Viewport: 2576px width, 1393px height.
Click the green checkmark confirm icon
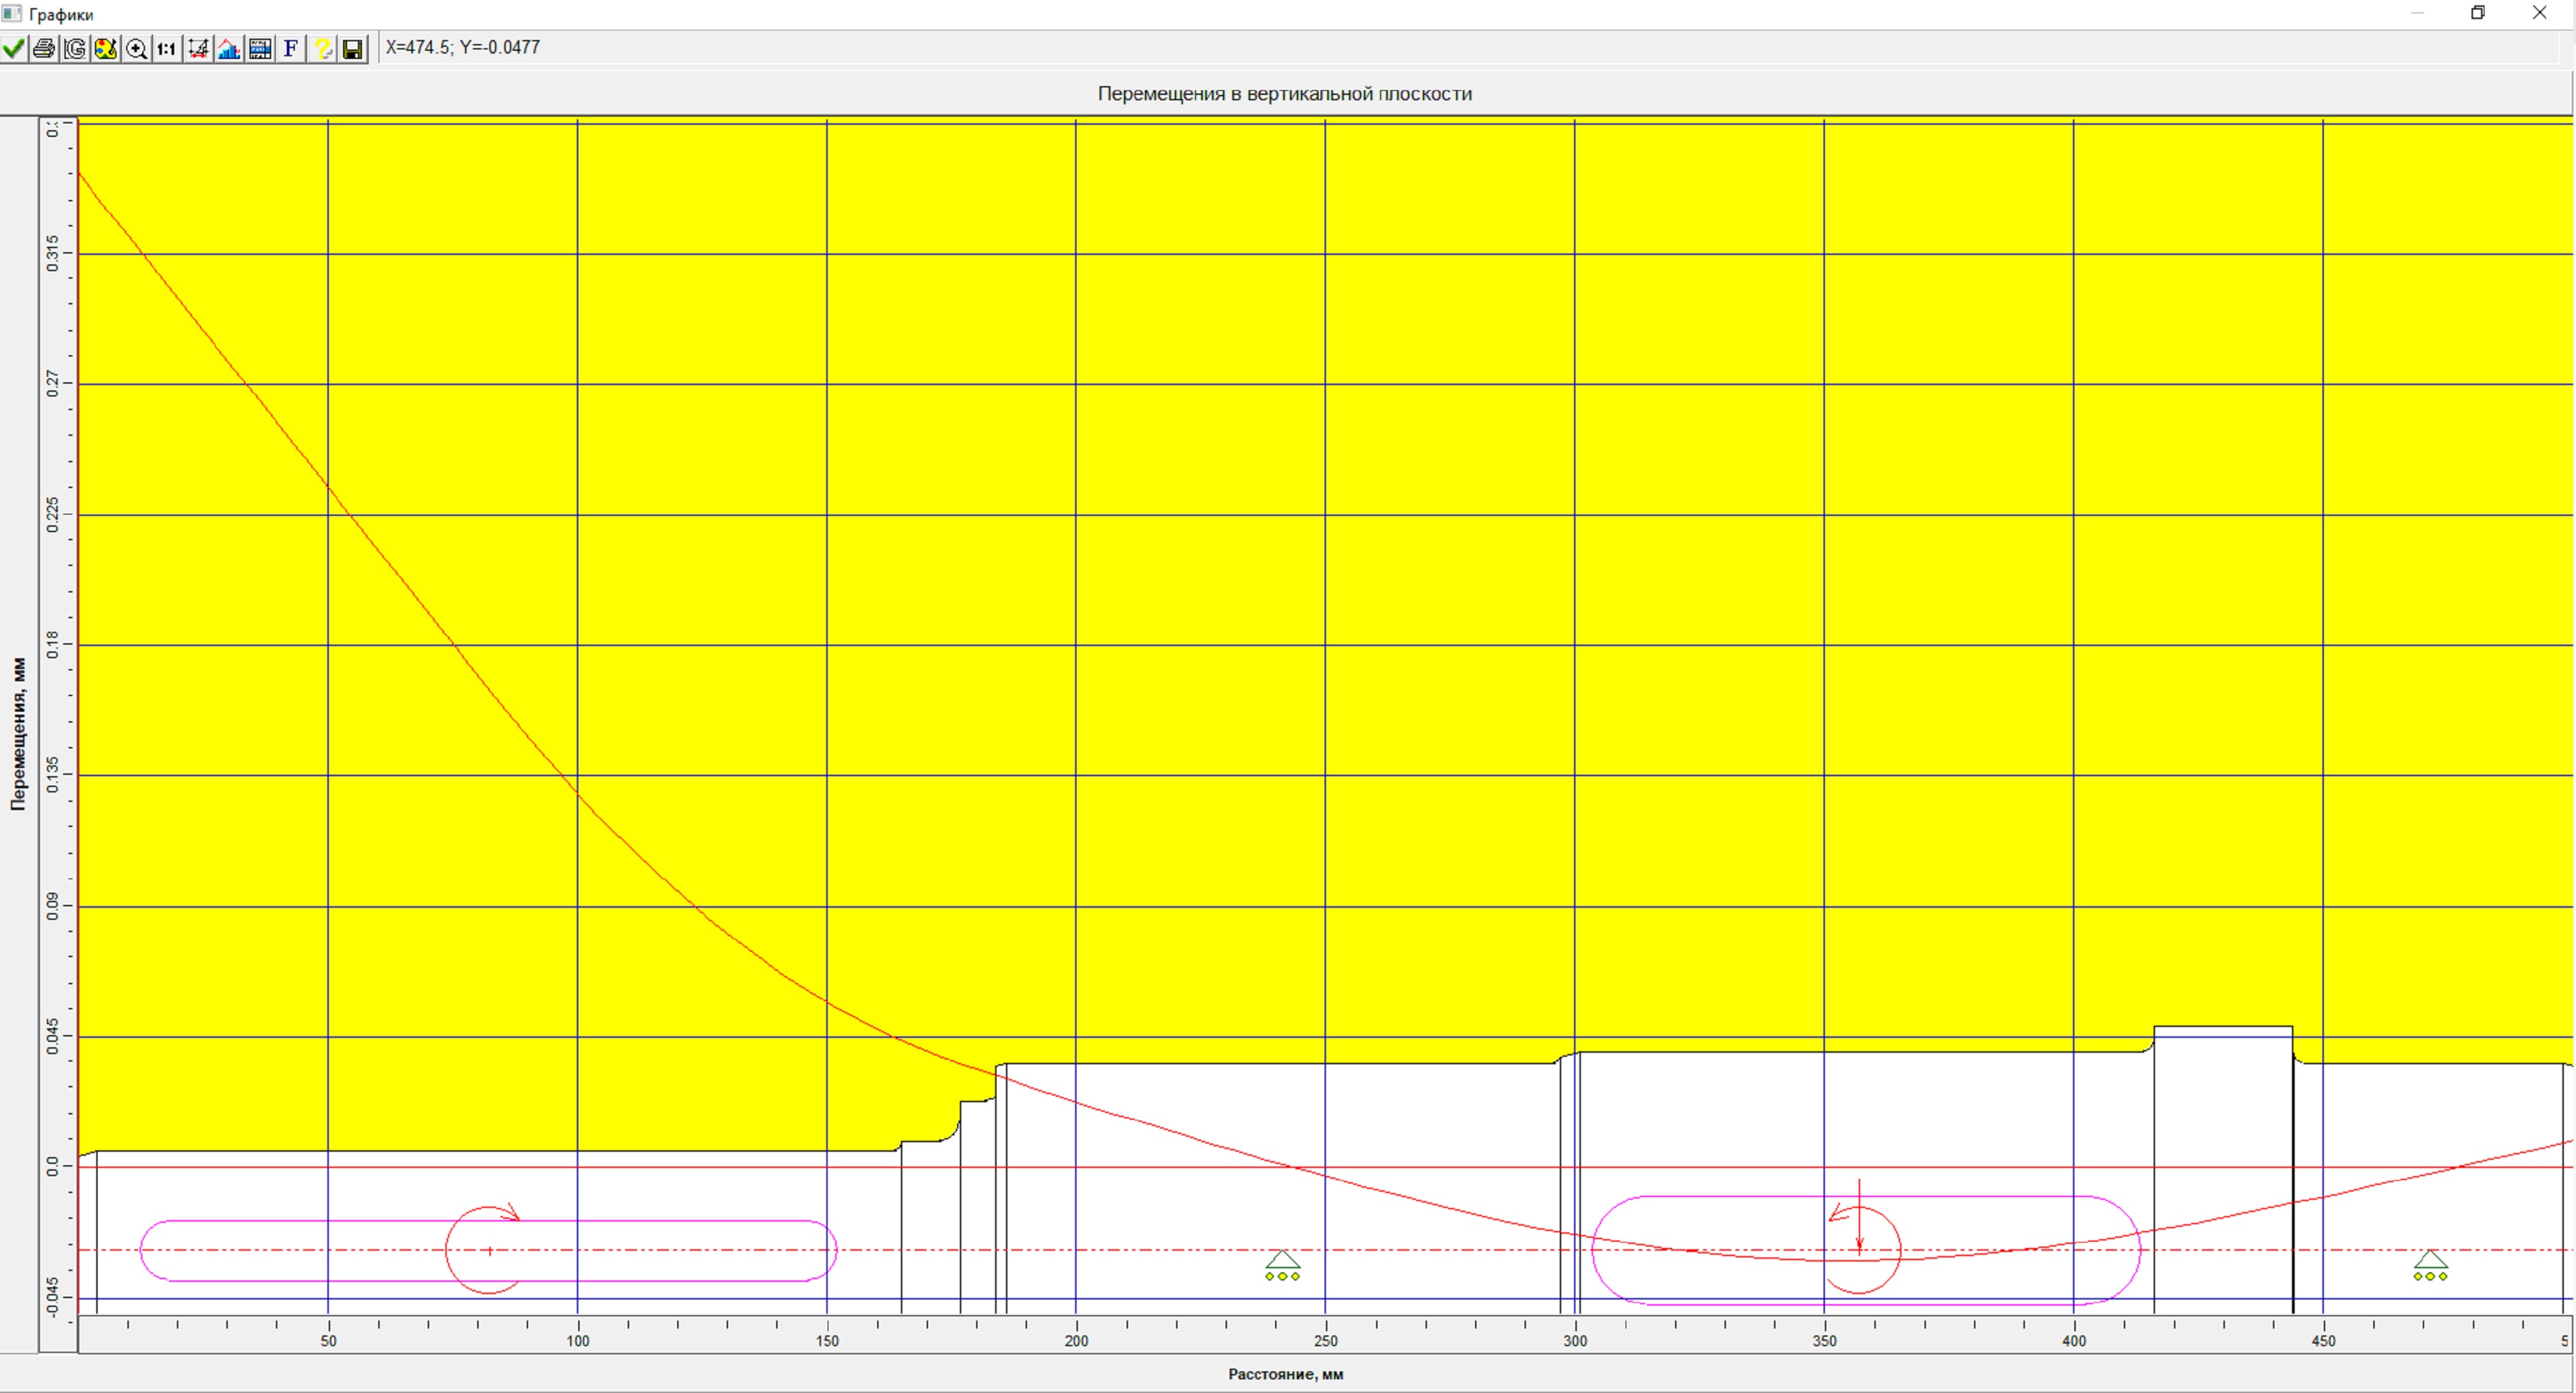click(14, 48)
